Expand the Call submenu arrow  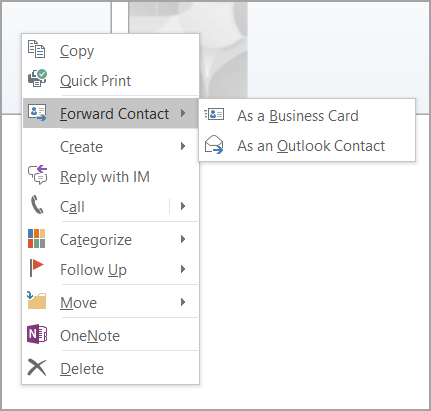pos(183,206)
